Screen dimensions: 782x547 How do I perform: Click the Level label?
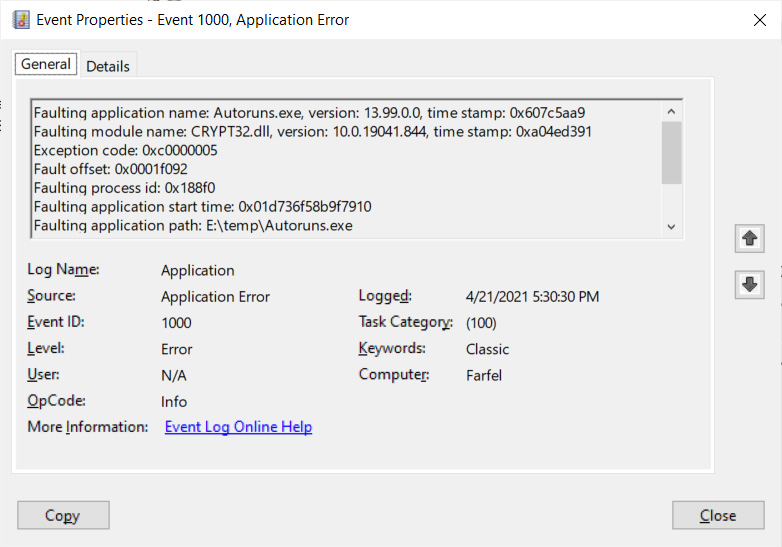(x=46, y=348)
